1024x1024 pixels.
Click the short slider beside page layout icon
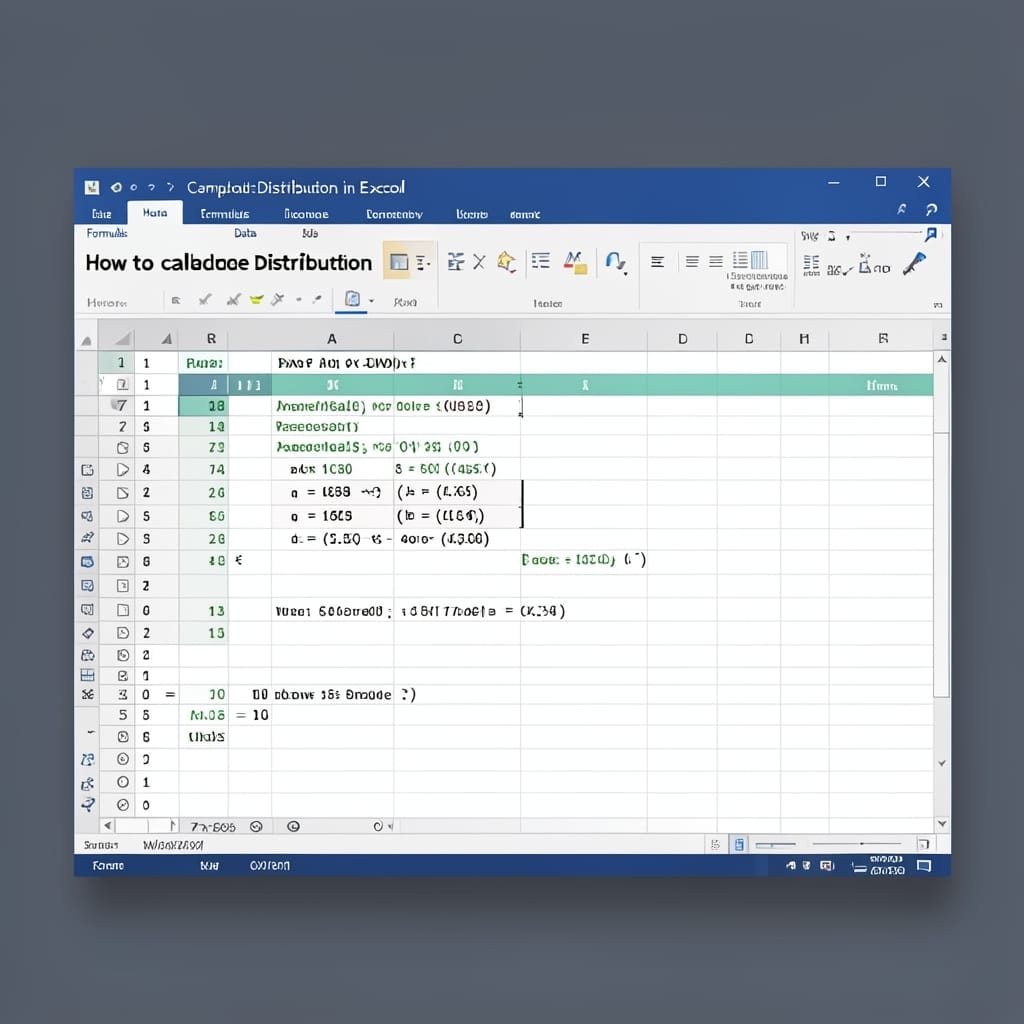[775, 844]
